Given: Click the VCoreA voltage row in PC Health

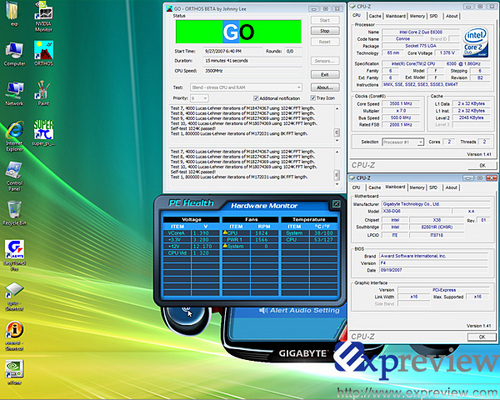Looking at the screenshot, I should pos(191,233).
